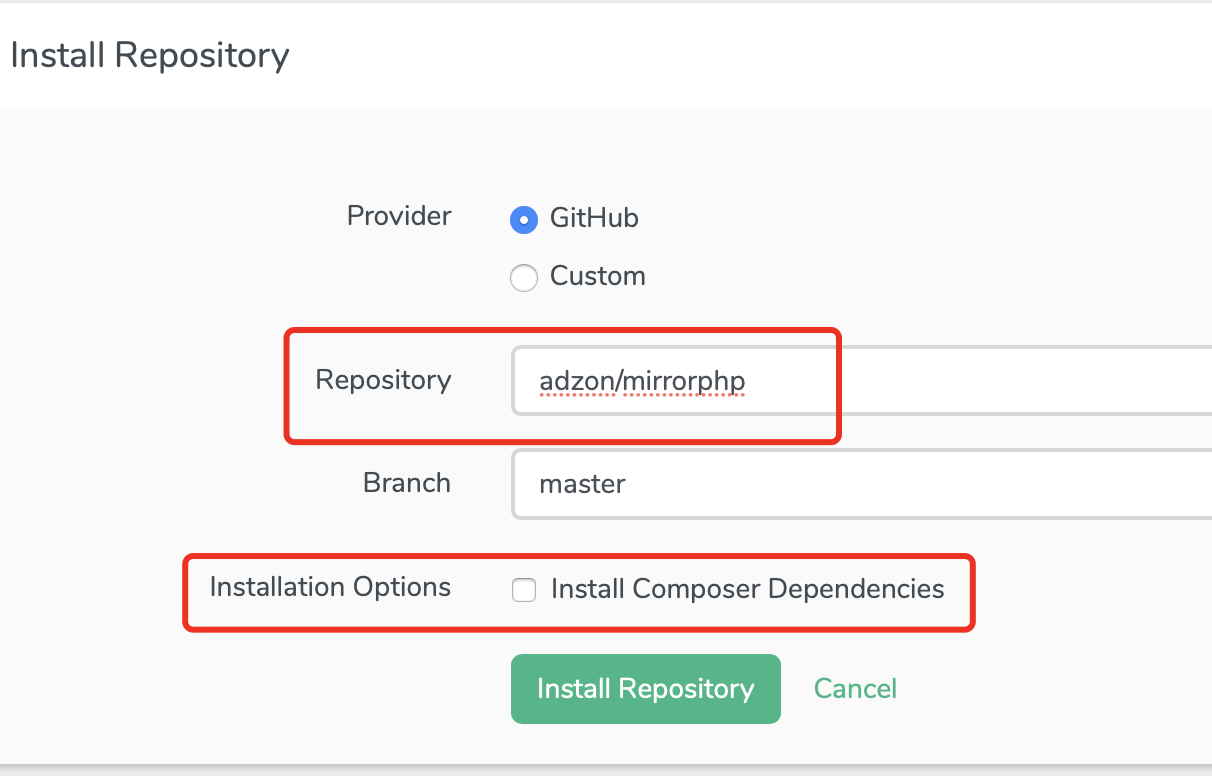Image resolution: width=1212 pixels, height=776 pixels.
Task: Click the "Custom" option label text
Action: pyautogui.click(x=597, y=276)
